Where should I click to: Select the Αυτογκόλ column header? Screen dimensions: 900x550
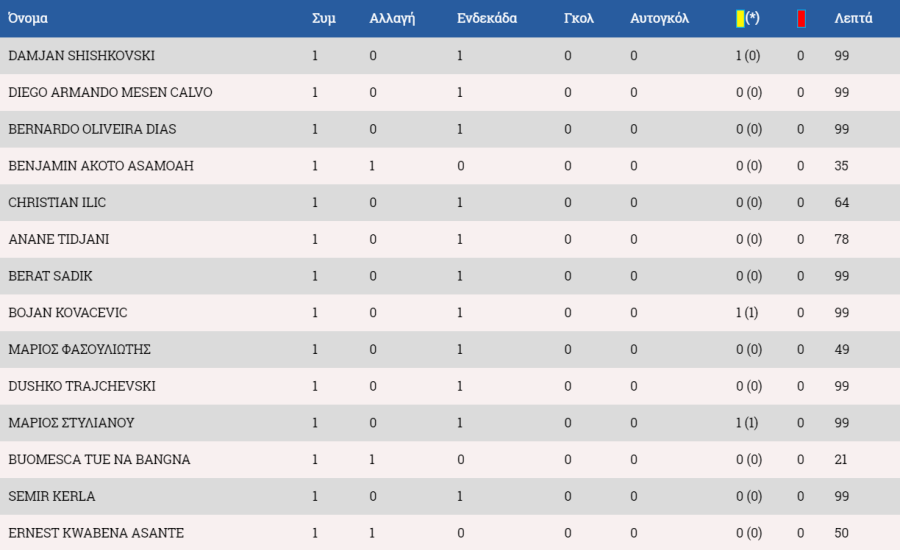(x=660, y=18)
